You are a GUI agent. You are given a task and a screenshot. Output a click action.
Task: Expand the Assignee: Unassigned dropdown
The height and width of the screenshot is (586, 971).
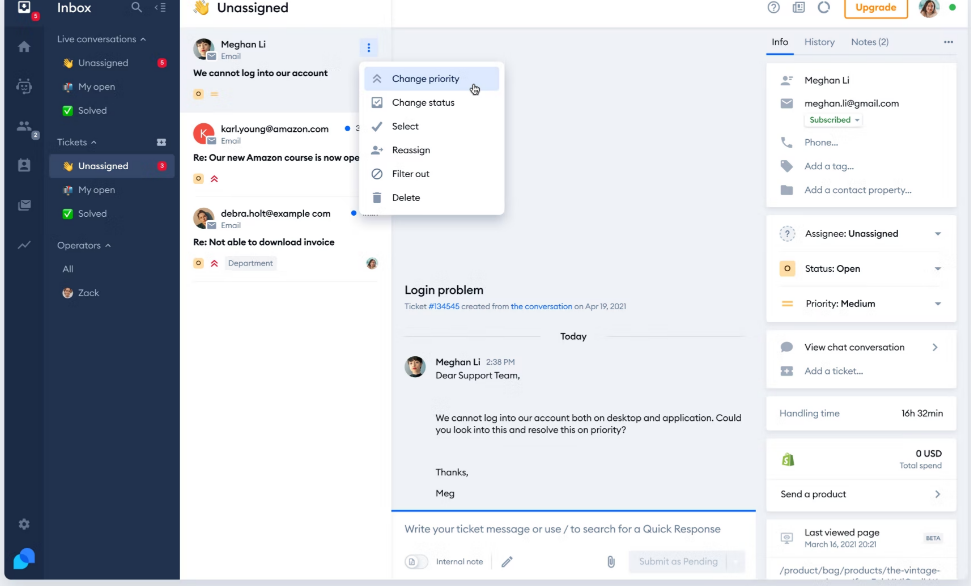coord(936,233)
